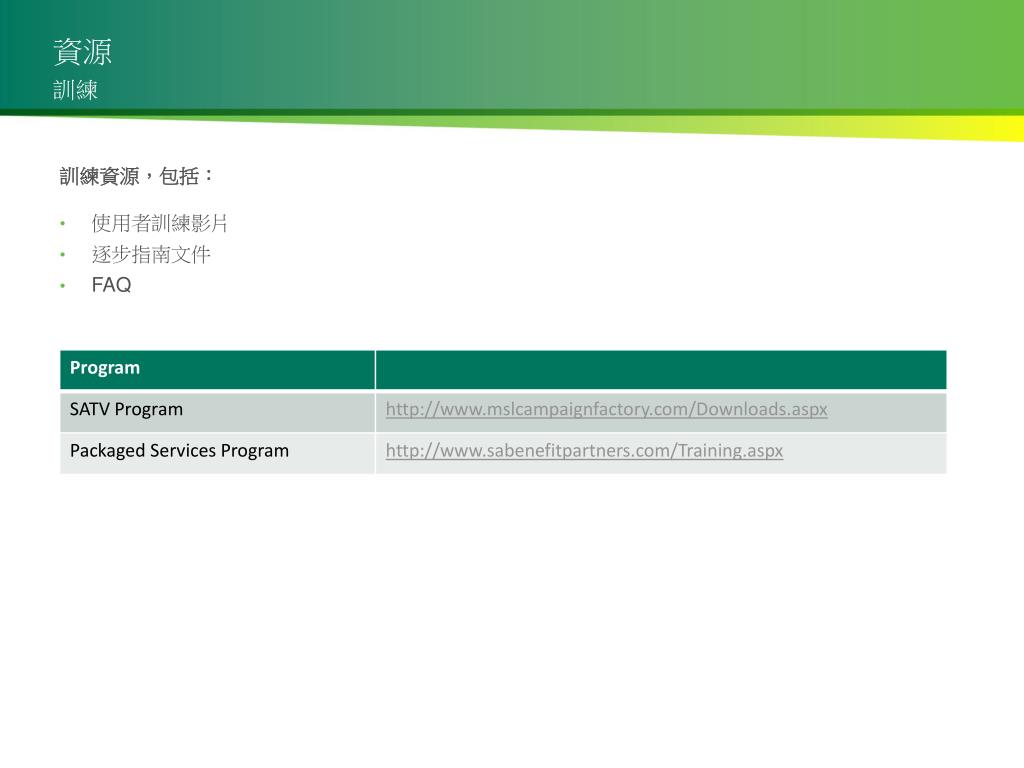
Task: Click the heading '訓練資源，包括：'
Action: [x=136, y=176]
